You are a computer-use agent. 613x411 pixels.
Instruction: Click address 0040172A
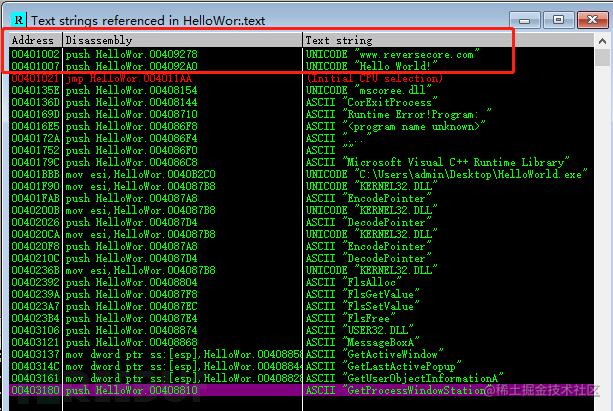coord(36,138)
